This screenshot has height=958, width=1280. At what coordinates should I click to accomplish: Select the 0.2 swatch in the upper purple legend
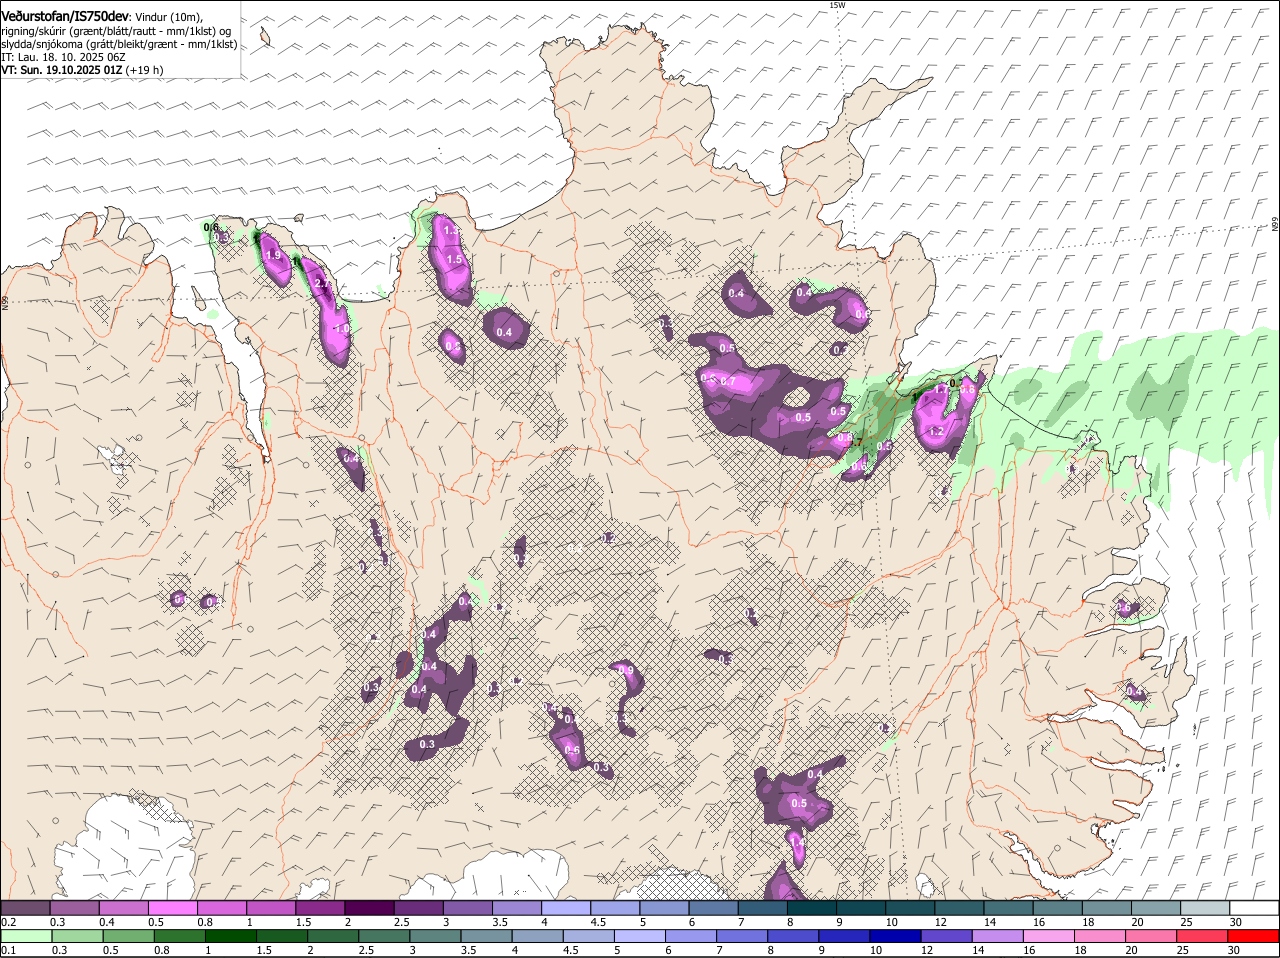[25, 907]
